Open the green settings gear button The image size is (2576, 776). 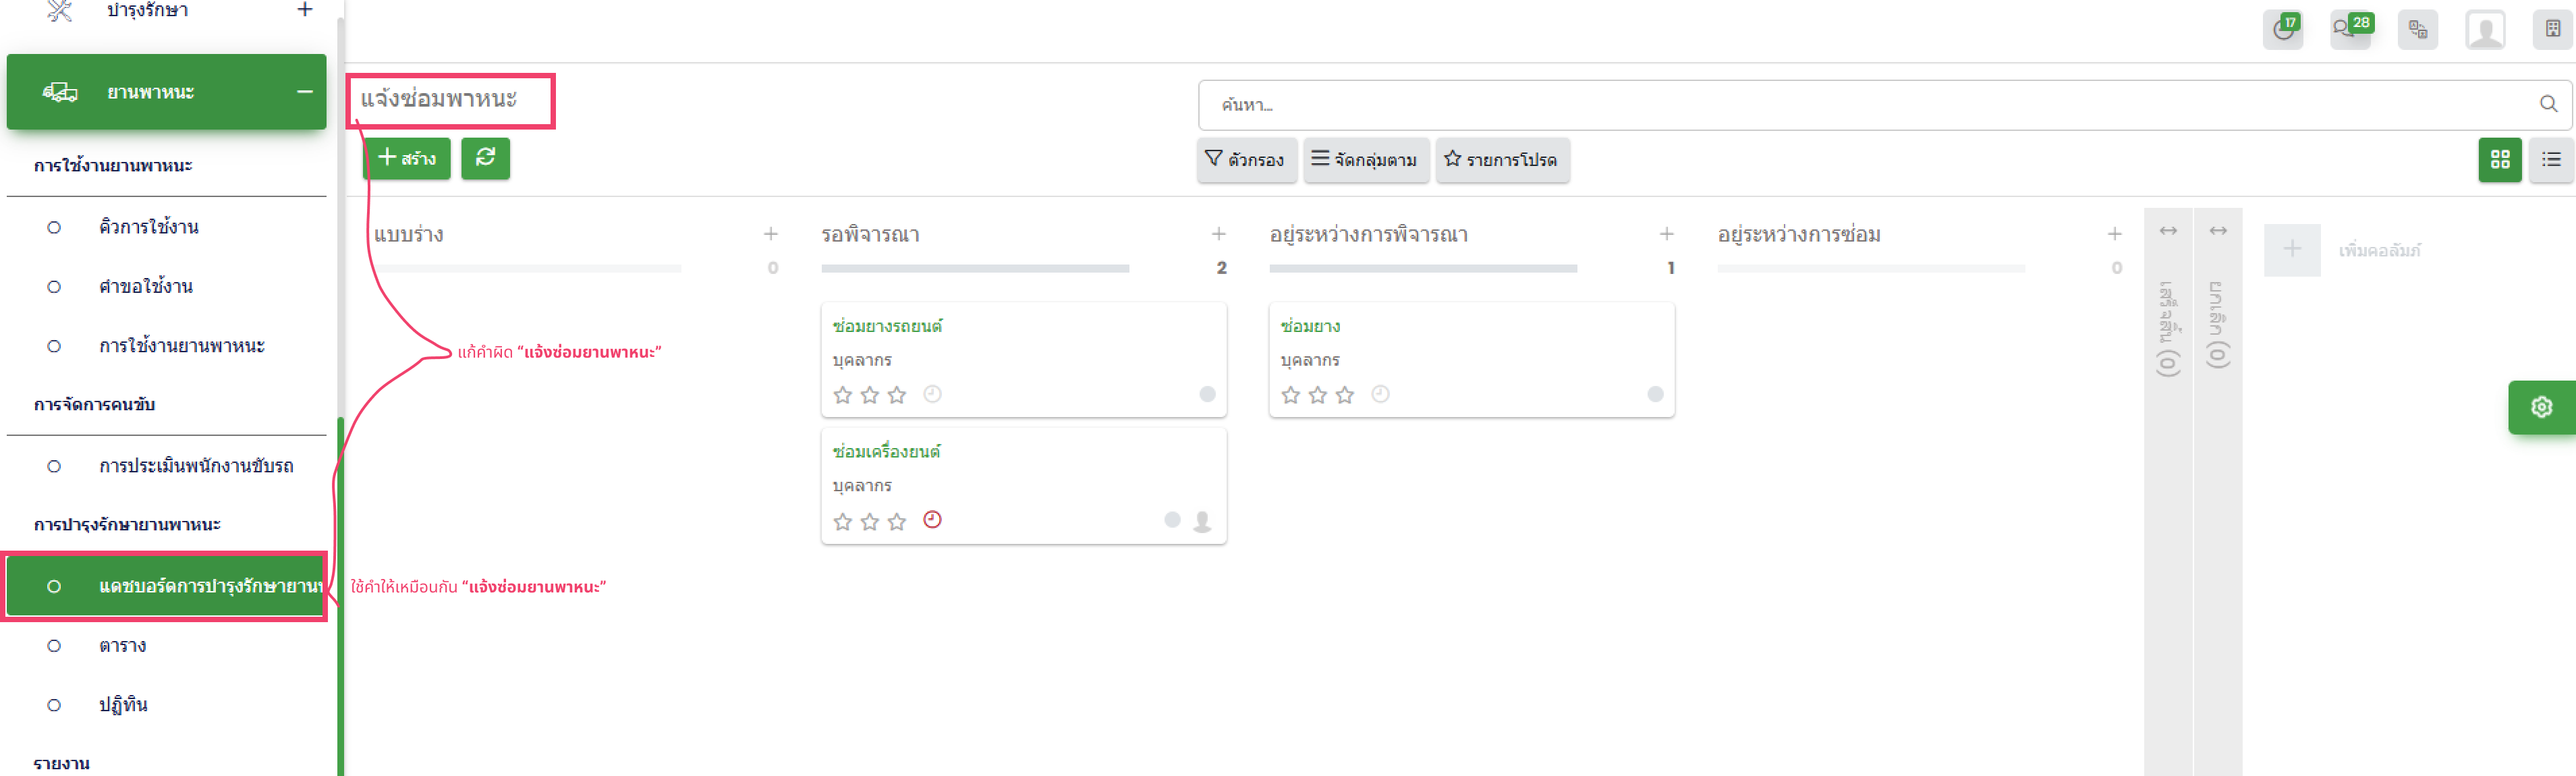pyautogui.click(x=2541, y=407)
